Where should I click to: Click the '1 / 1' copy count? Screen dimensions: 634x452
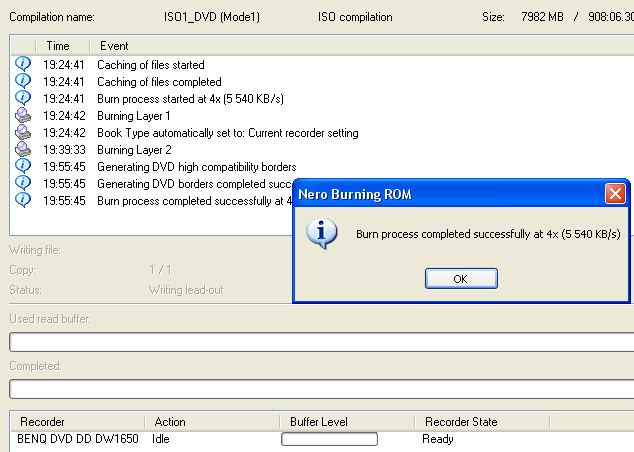coord(161,270)
